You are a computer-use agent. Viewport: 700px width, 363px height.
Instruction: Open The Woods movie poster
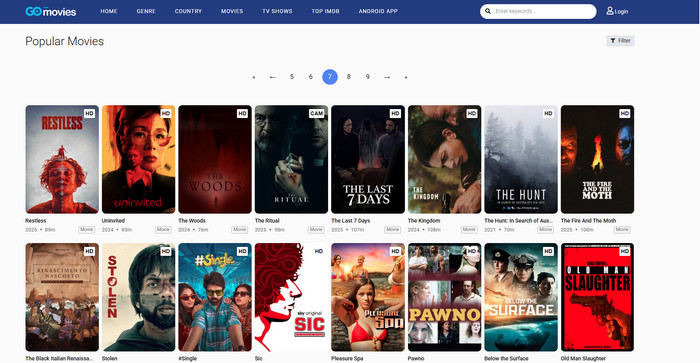pos(215,159)
